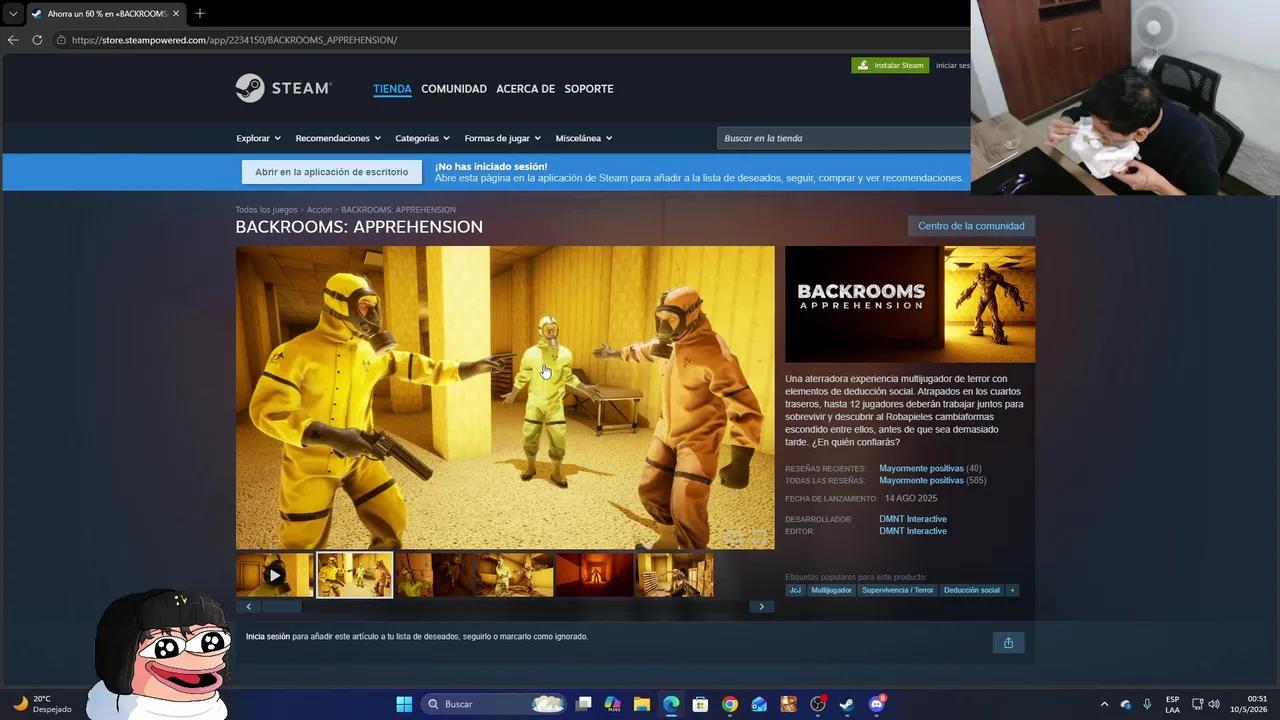
Task: Click the site info icon beside URL
Action: pyautogui.click(x=61, y=40)
